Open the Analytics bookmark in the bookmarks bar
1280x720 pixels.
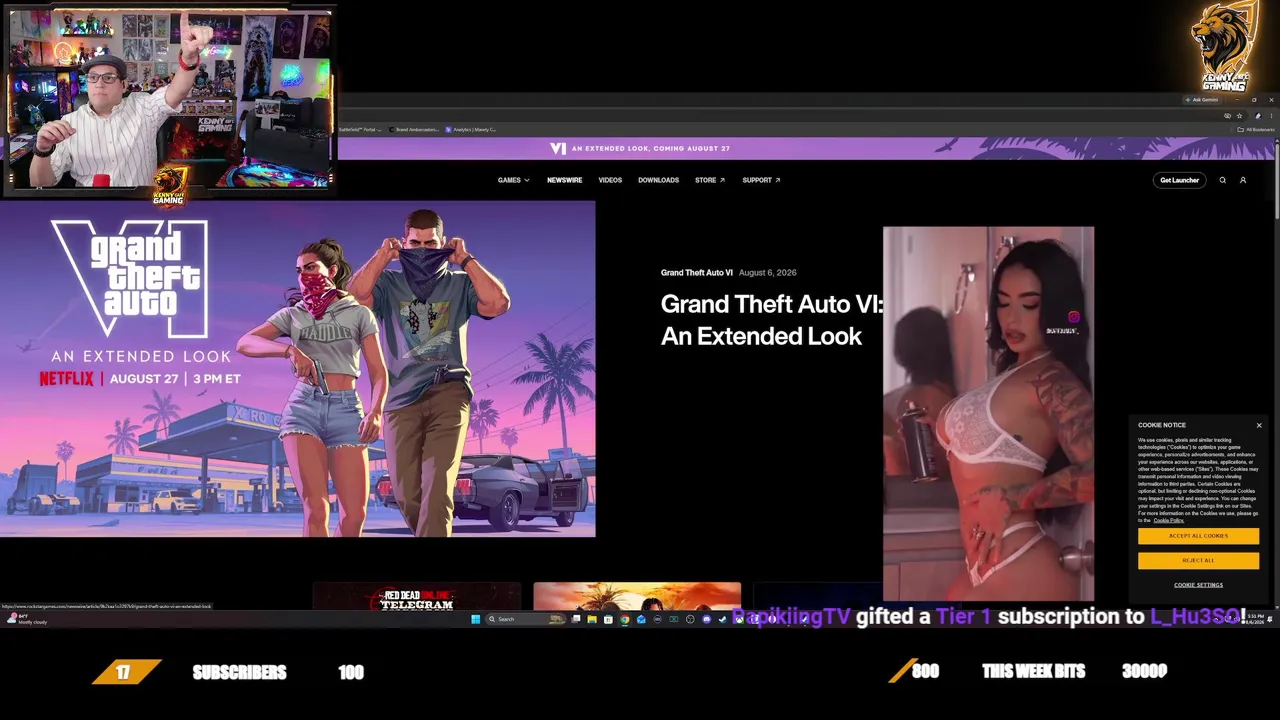(470, 129)
